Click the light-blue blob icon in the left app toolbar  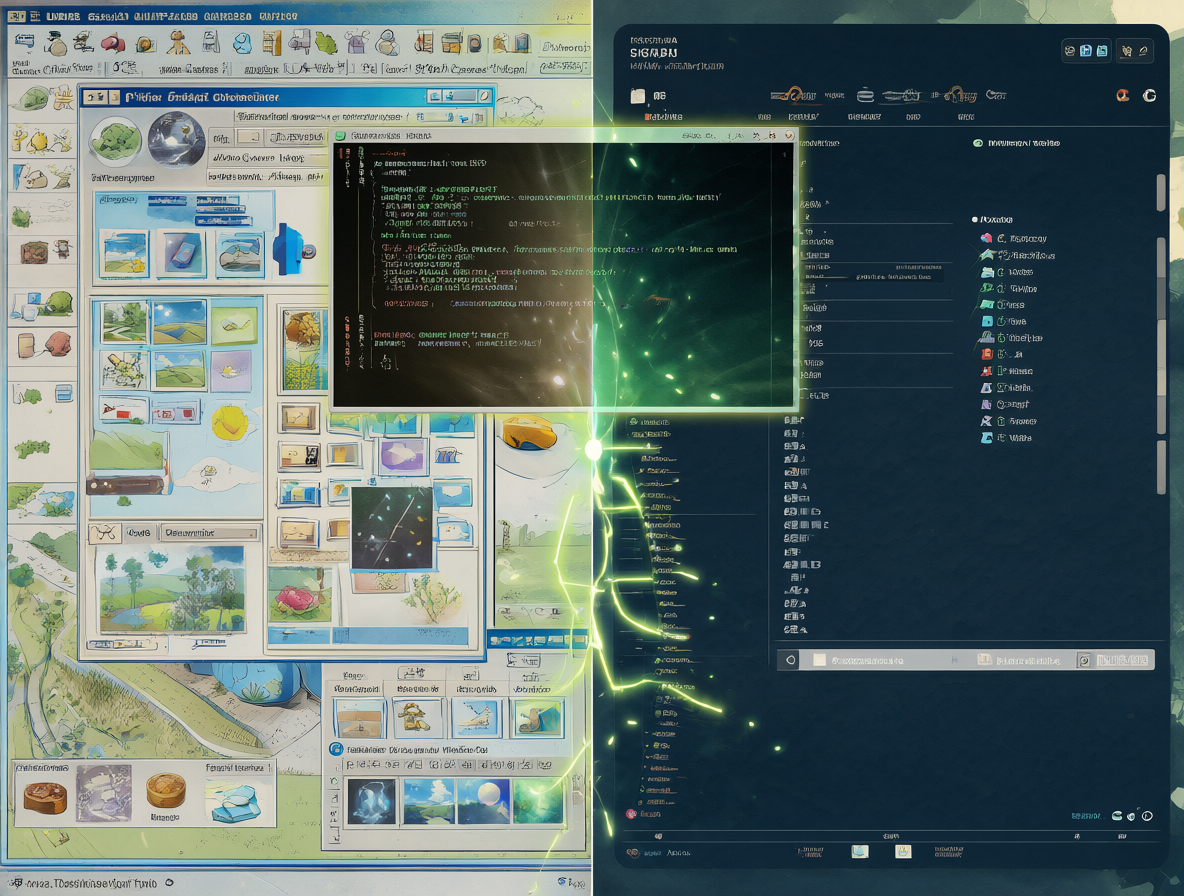tap(242, 43)
